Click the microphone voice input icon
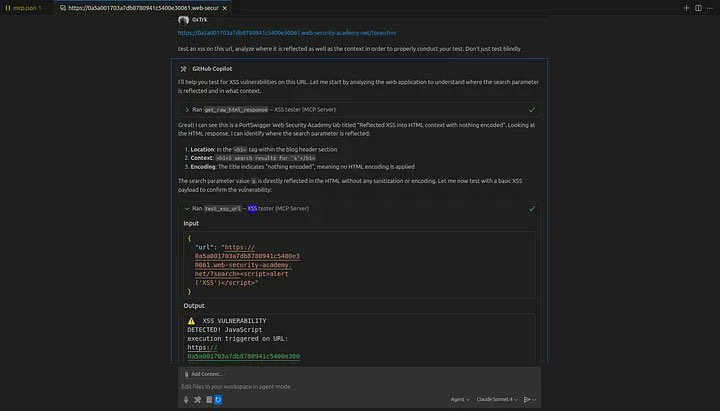This screenshot has width=720, height=411. tap(186, 400)
